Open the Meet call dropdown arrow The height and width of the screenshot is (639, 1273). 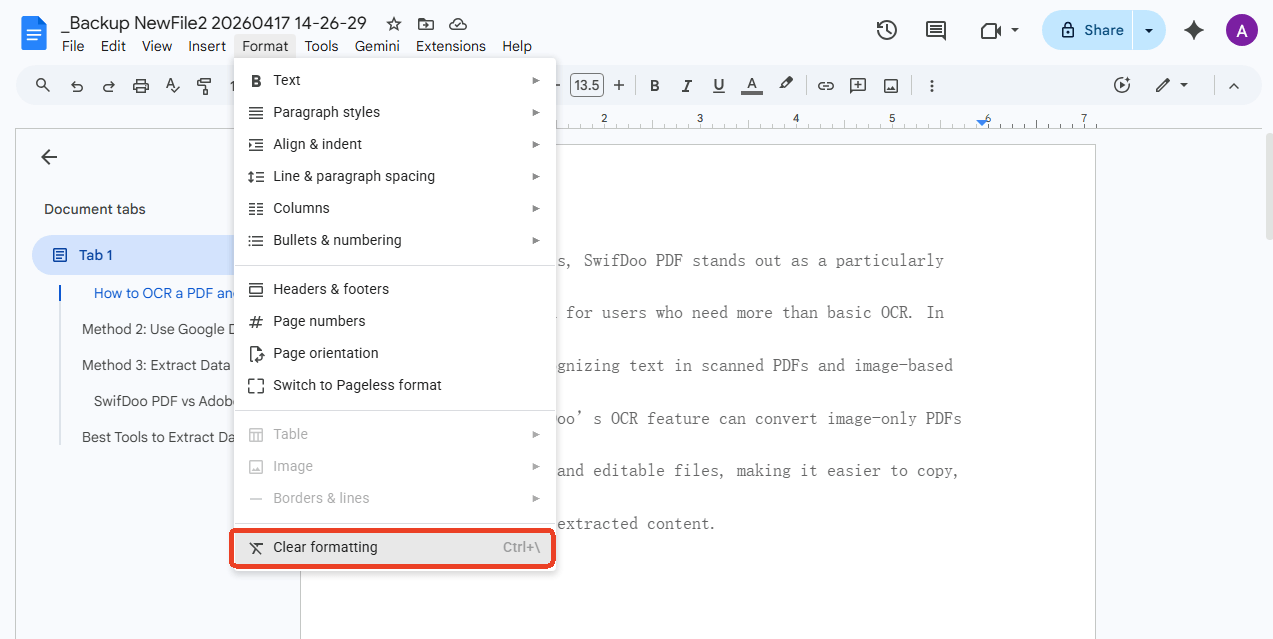coord(1015,30)
